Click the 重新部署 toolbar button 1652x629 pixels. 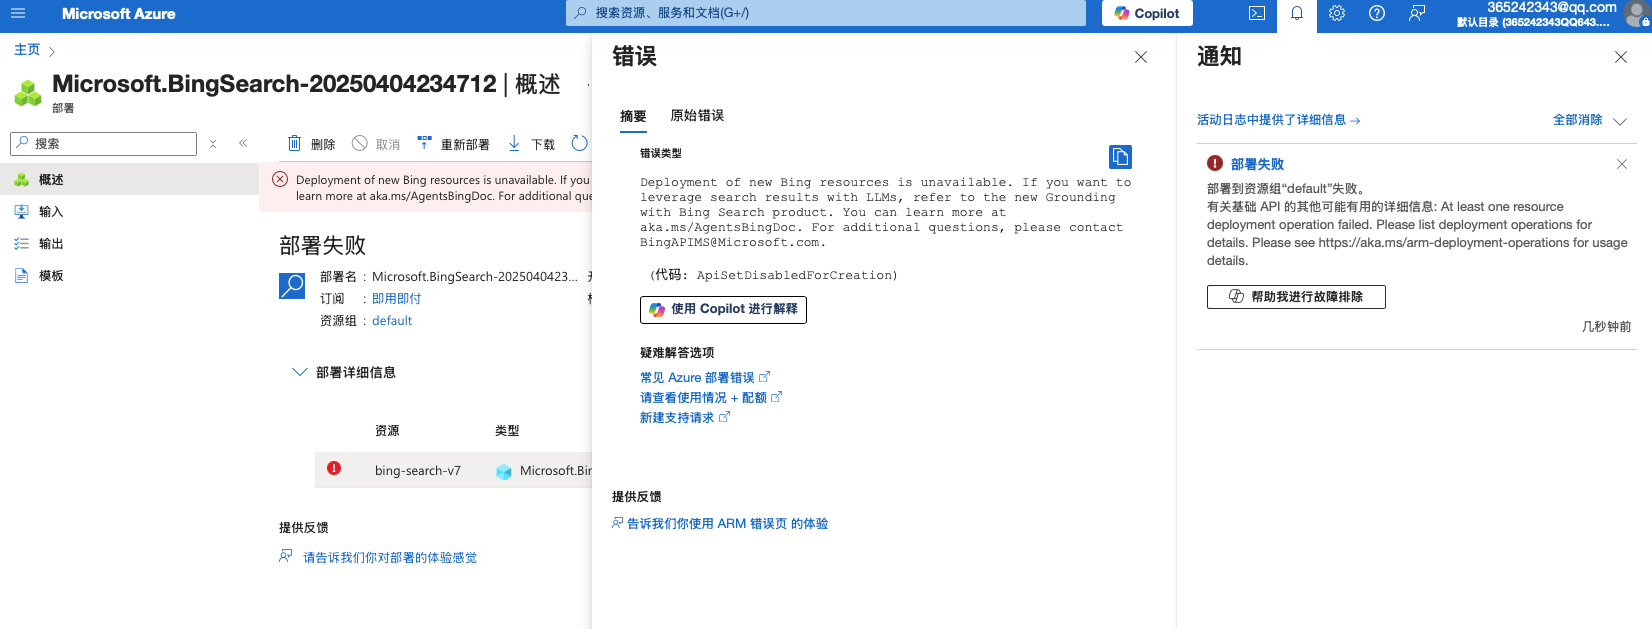pyautogui.click(x=453, y=144)
